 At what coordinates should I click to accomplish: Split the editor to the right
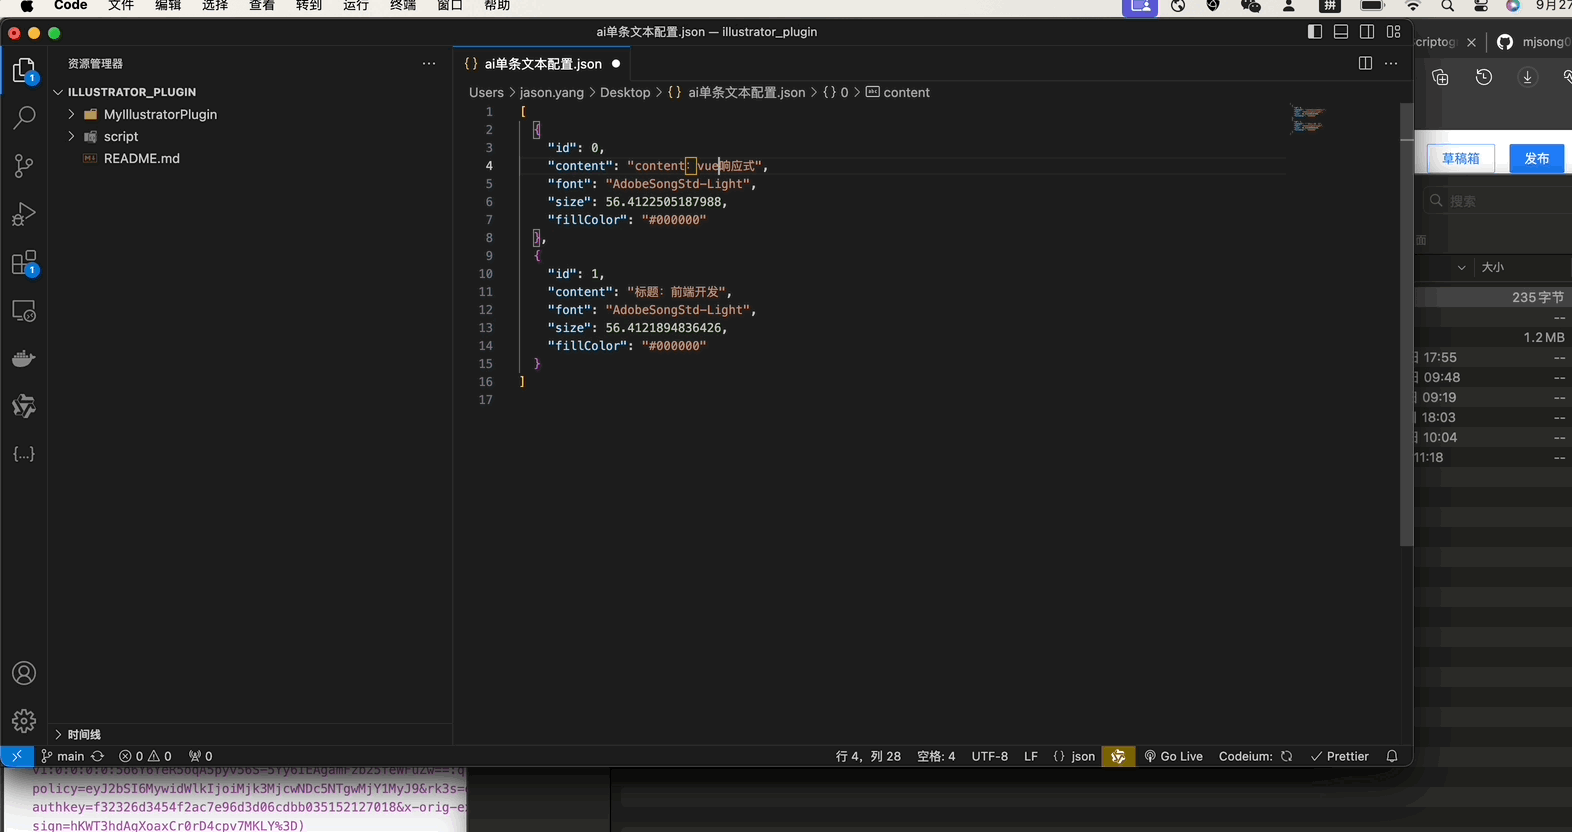pyautogui.click(x=1365, y=63)
